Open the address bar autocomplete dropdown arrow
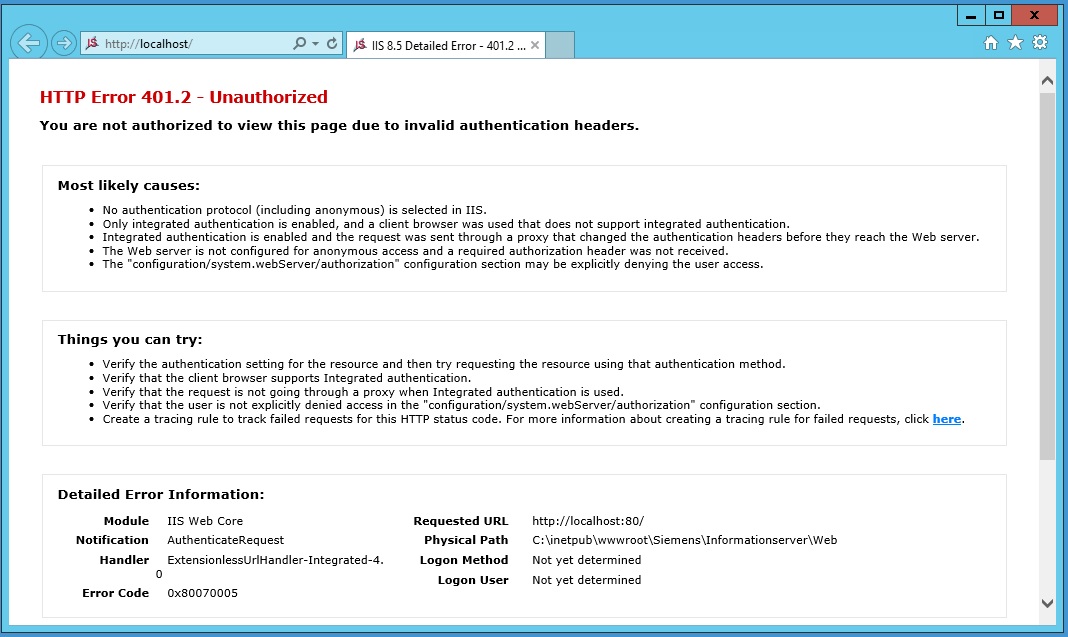The width and height of the screenshot is (1068, 637). point(315,44)
